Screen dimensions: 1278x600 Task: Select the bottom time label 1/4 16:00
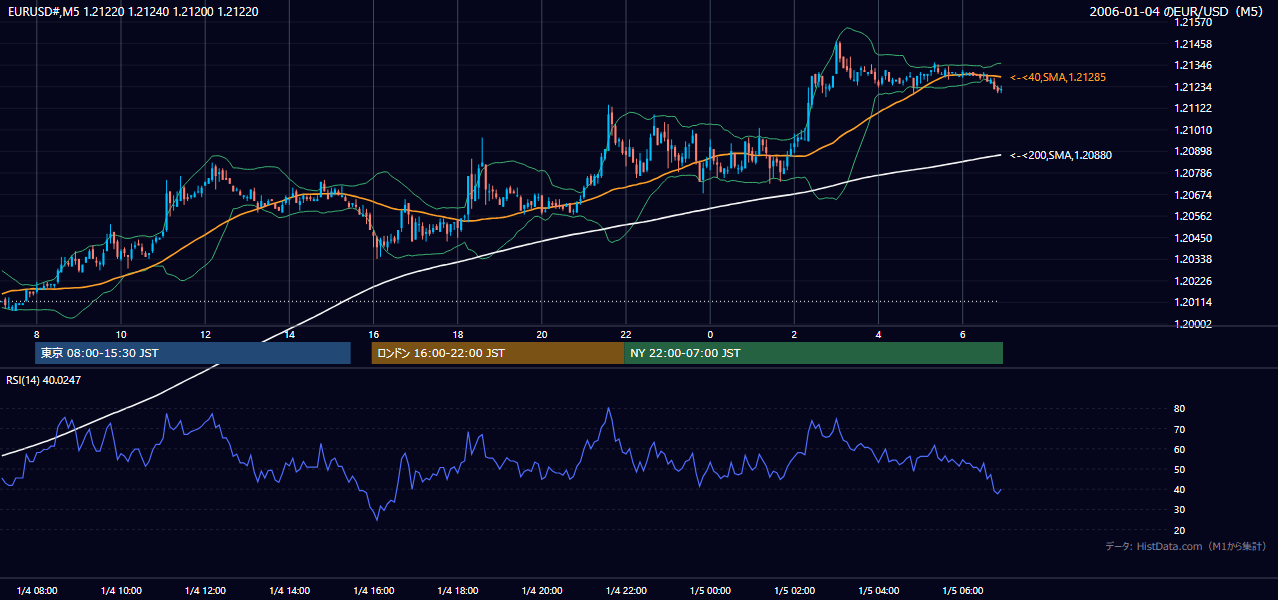[373, 591]
